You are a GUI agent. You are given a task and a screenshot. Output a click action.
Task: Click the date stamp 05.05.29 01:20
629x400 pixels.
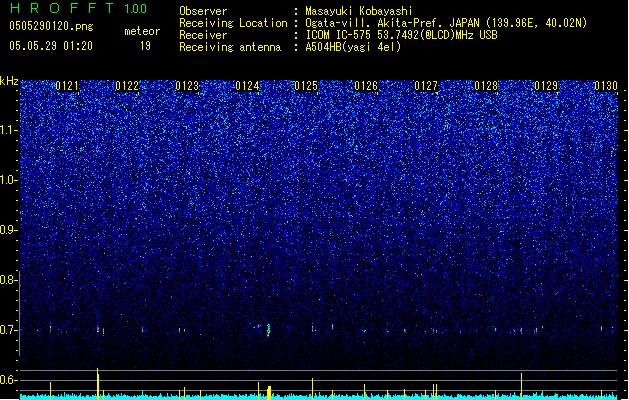[x=51, y=46]
